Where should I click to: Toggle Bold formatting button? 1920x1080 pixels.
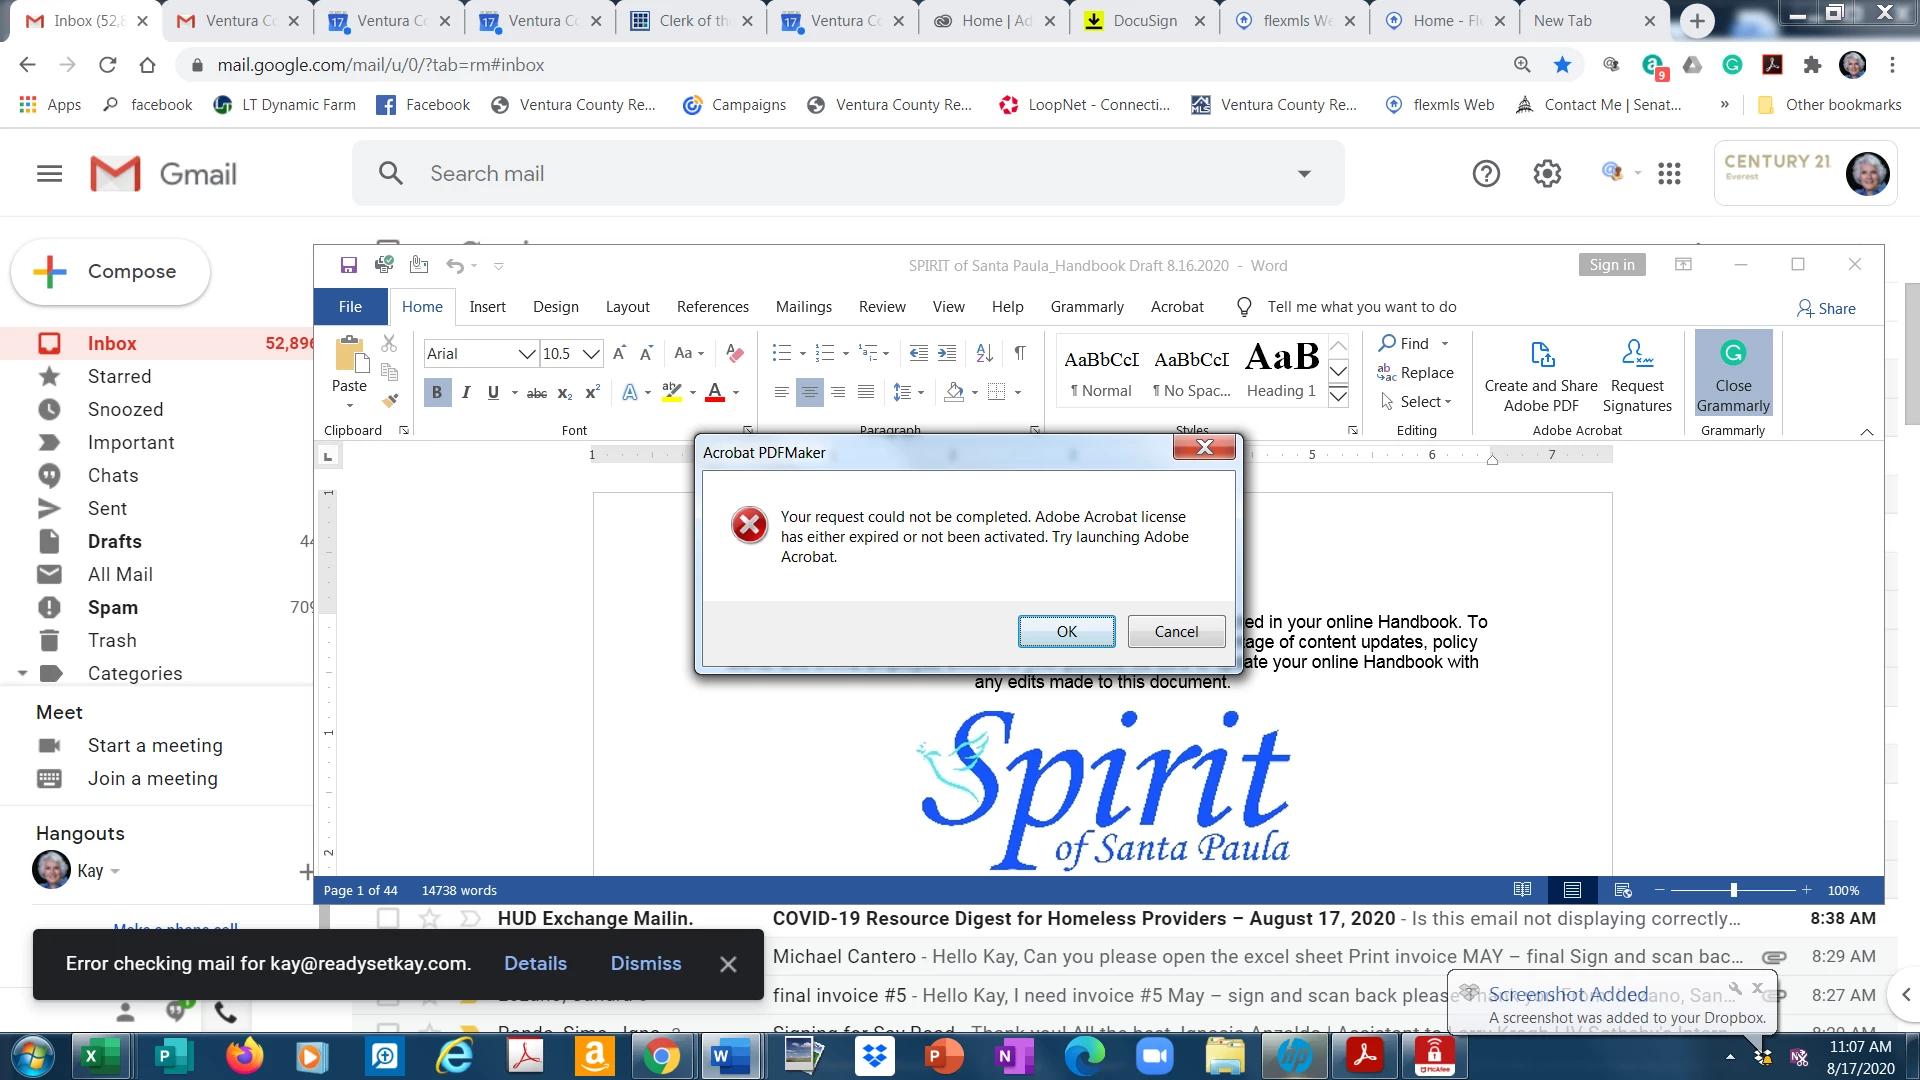437,393
